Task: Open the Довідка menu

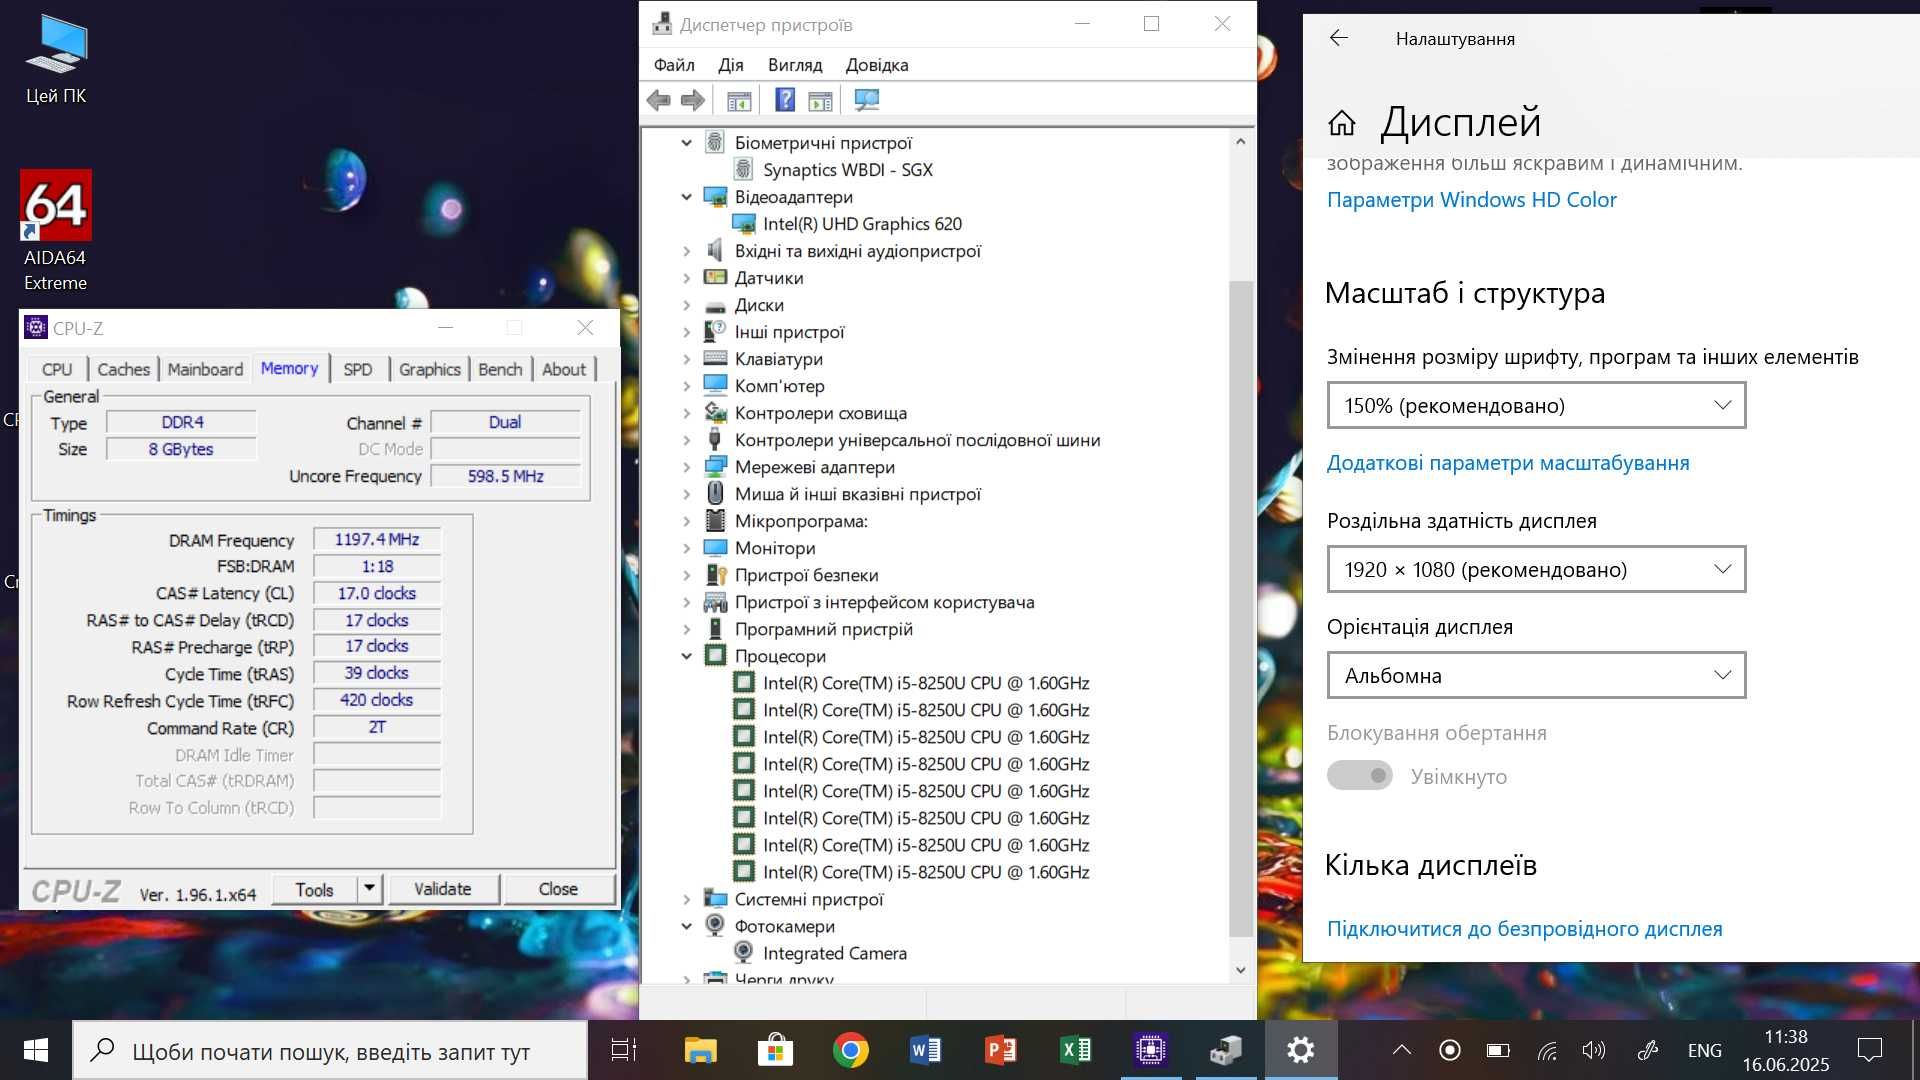Action: (x=877, y=65)
